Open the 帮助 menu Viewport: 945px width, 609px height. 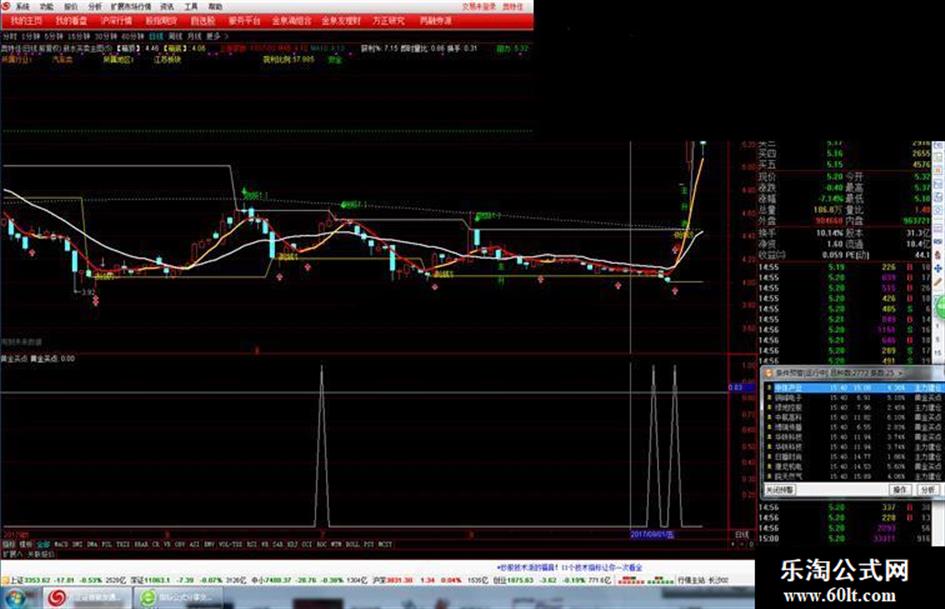[215, 7]
